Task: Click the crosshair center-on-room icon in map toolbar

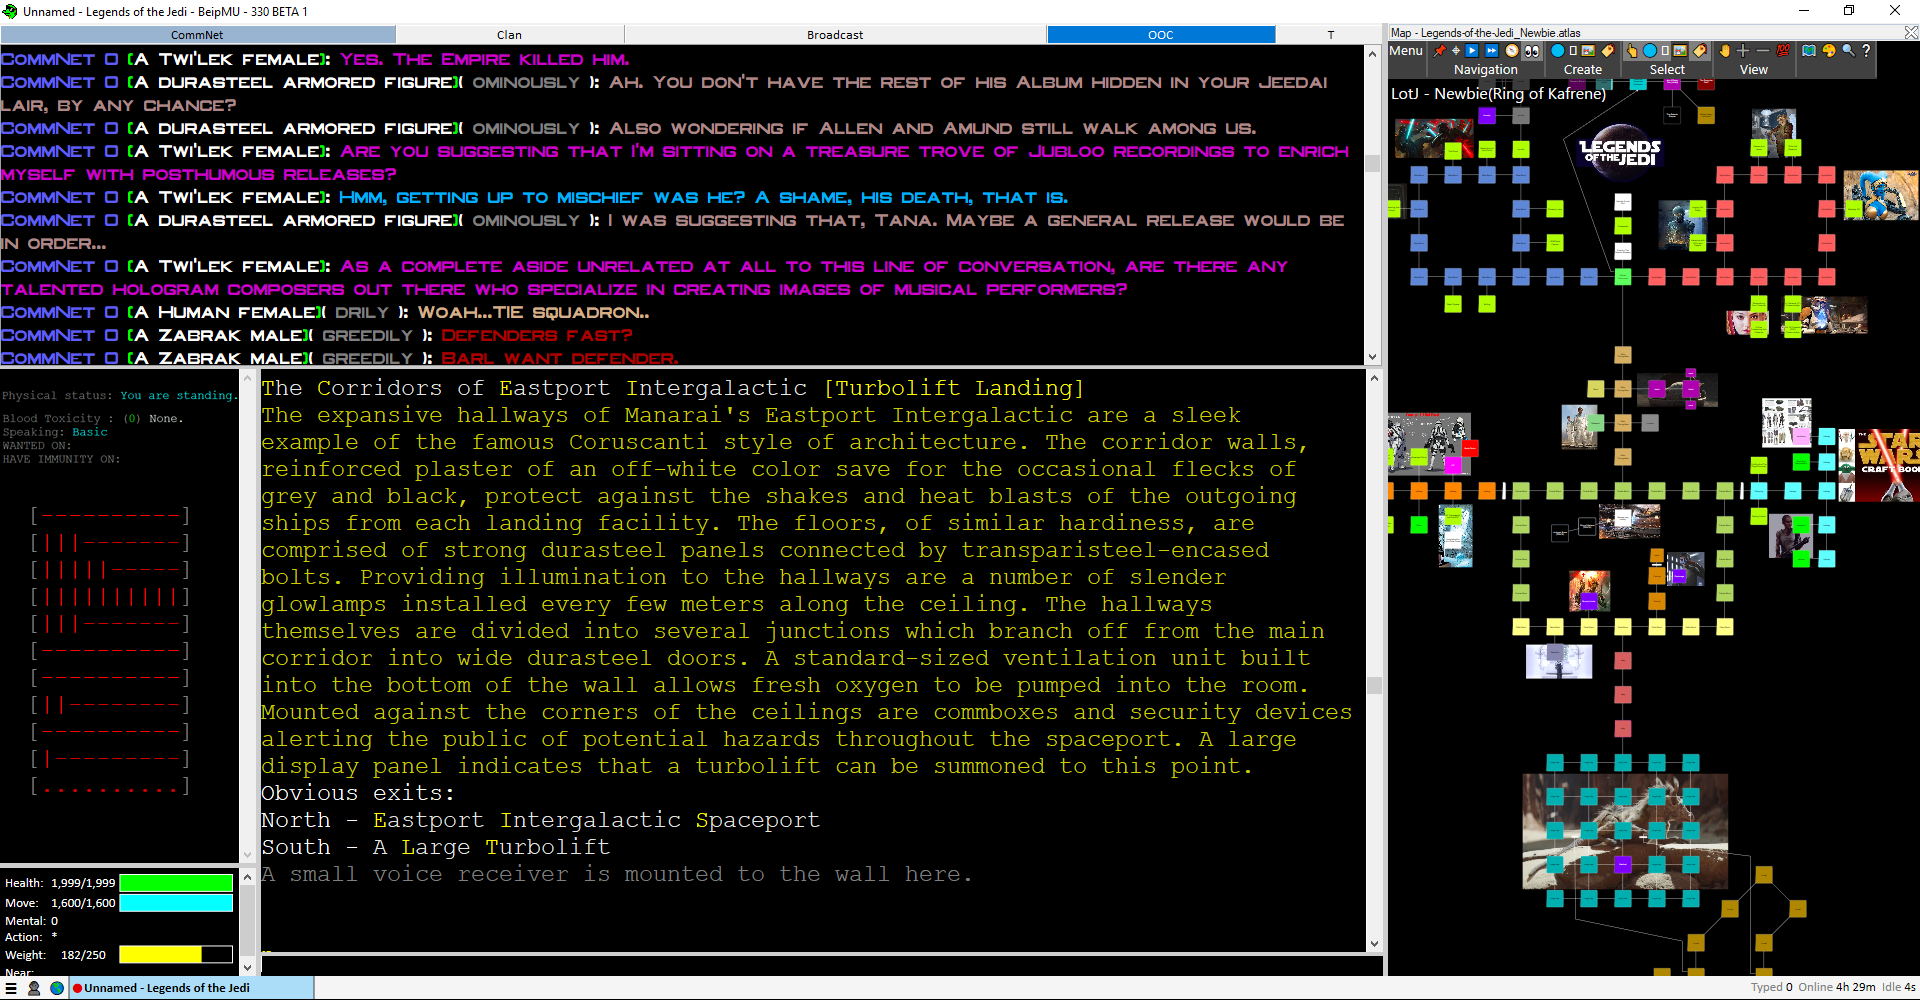Action: 1456,51
